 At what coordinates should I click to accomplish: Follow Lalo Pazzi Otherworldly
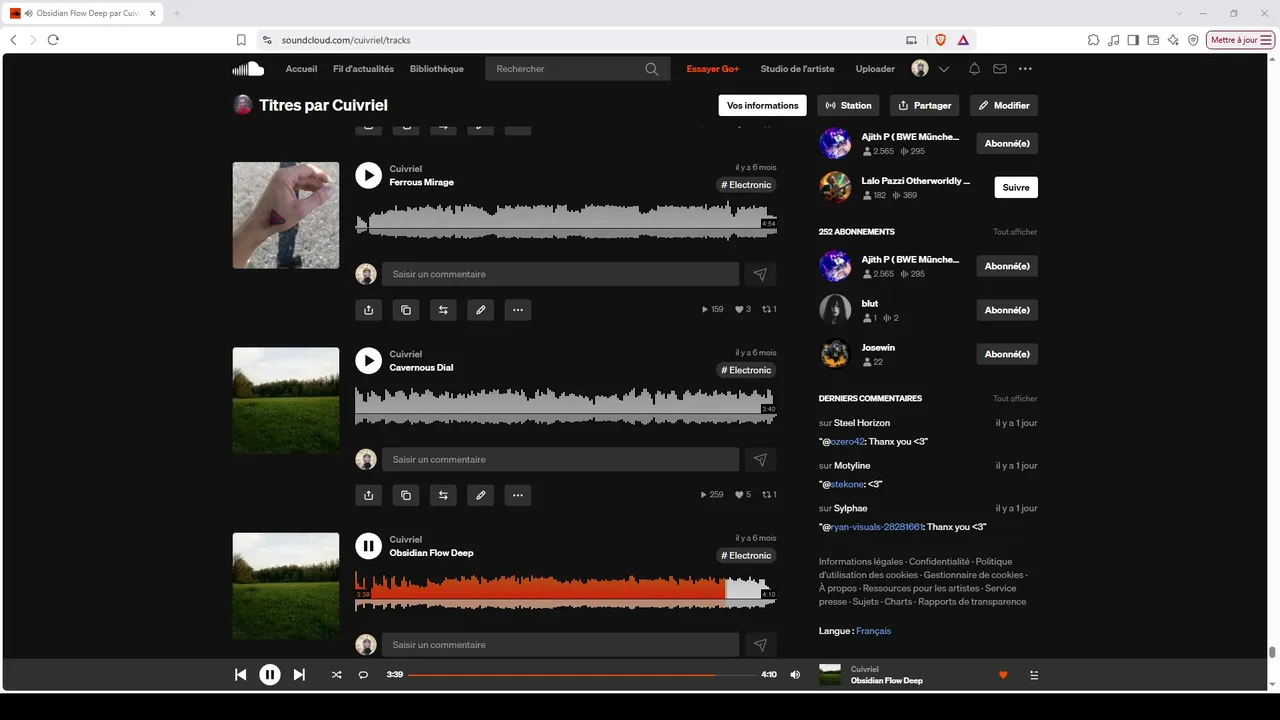click(x=1016, y=187)
